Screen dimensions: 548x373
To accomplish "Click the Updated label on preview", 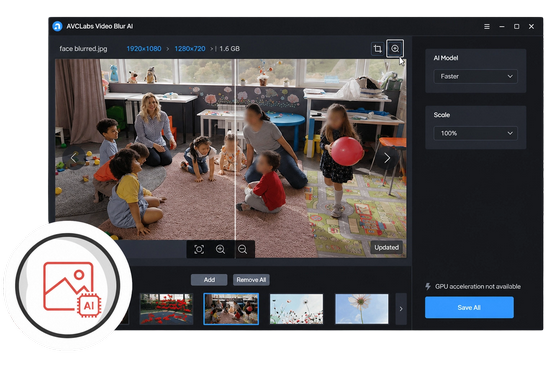I will click(387, 248).
